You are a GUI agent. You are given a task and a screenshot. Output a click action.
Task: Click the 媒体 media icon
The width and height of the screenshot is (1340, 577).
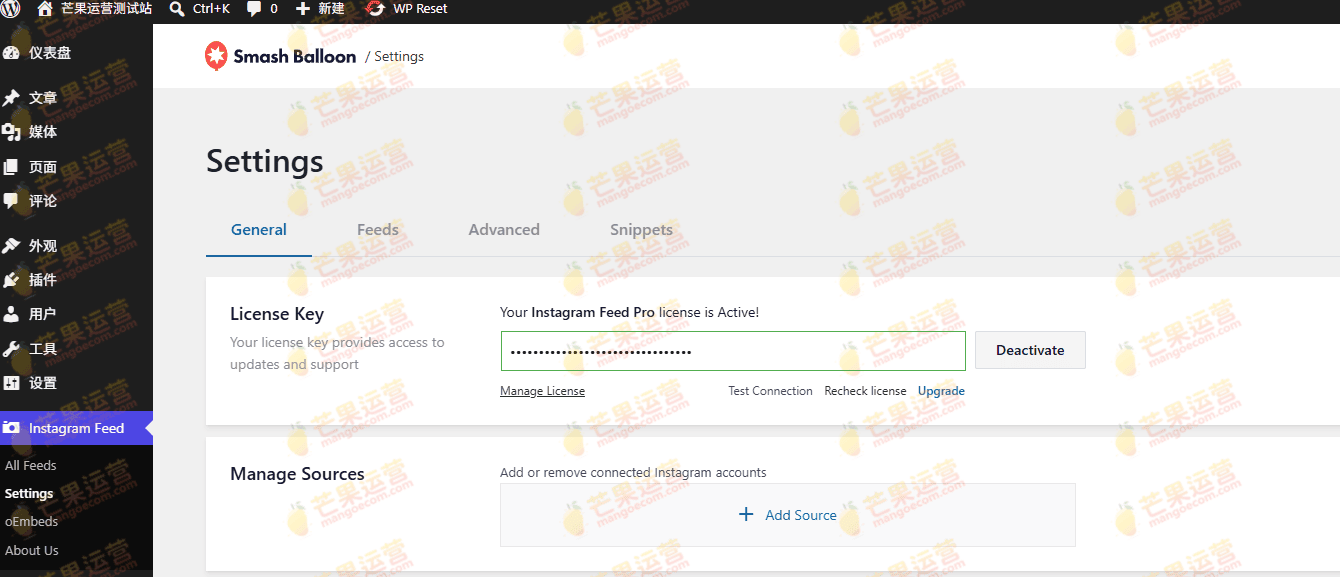click(11, 132)
